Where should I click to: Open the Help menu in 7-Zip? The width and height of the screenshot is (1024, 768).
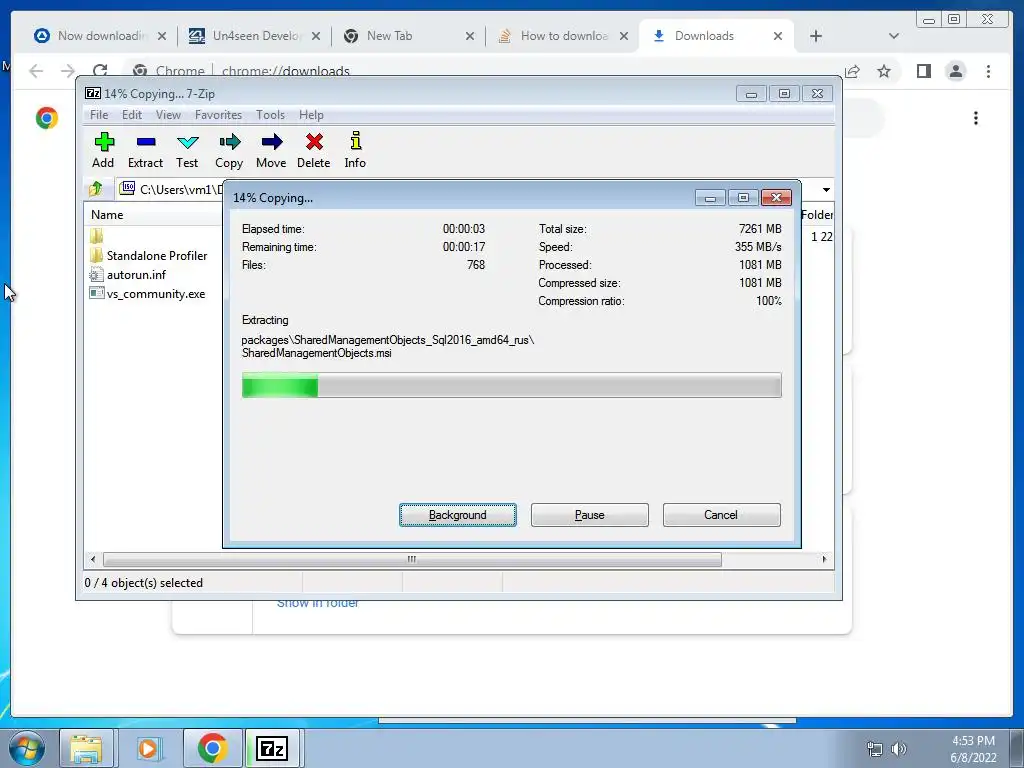click(x=312, y=115)
